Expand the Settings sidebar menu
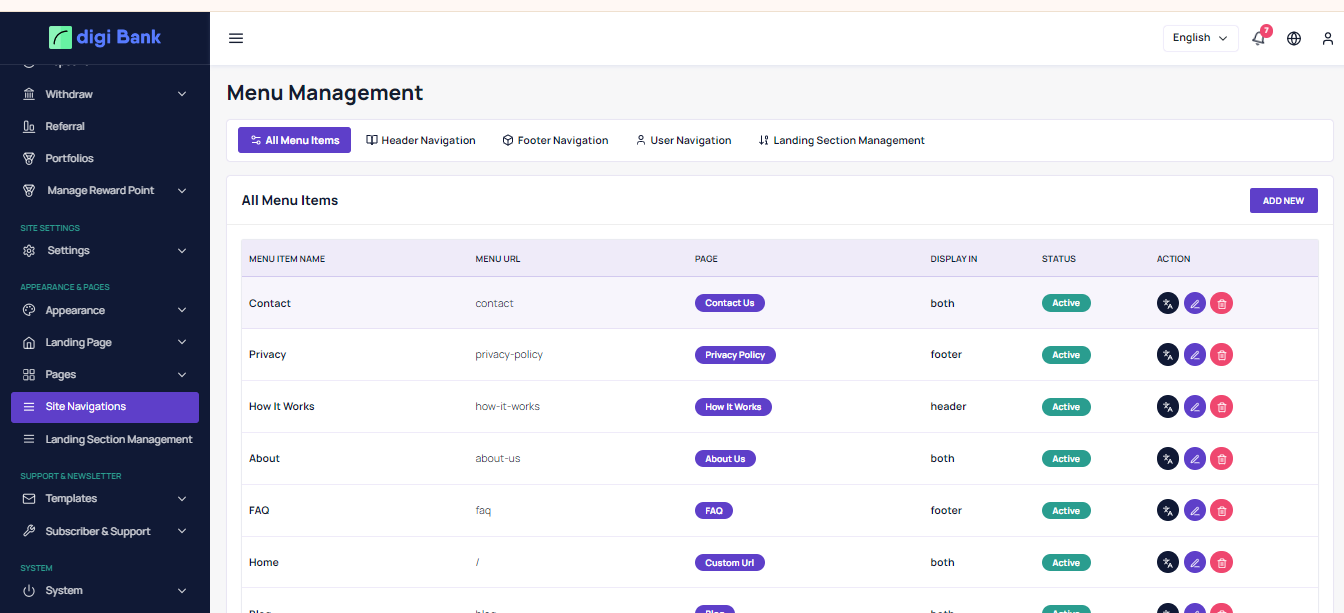 104,250
